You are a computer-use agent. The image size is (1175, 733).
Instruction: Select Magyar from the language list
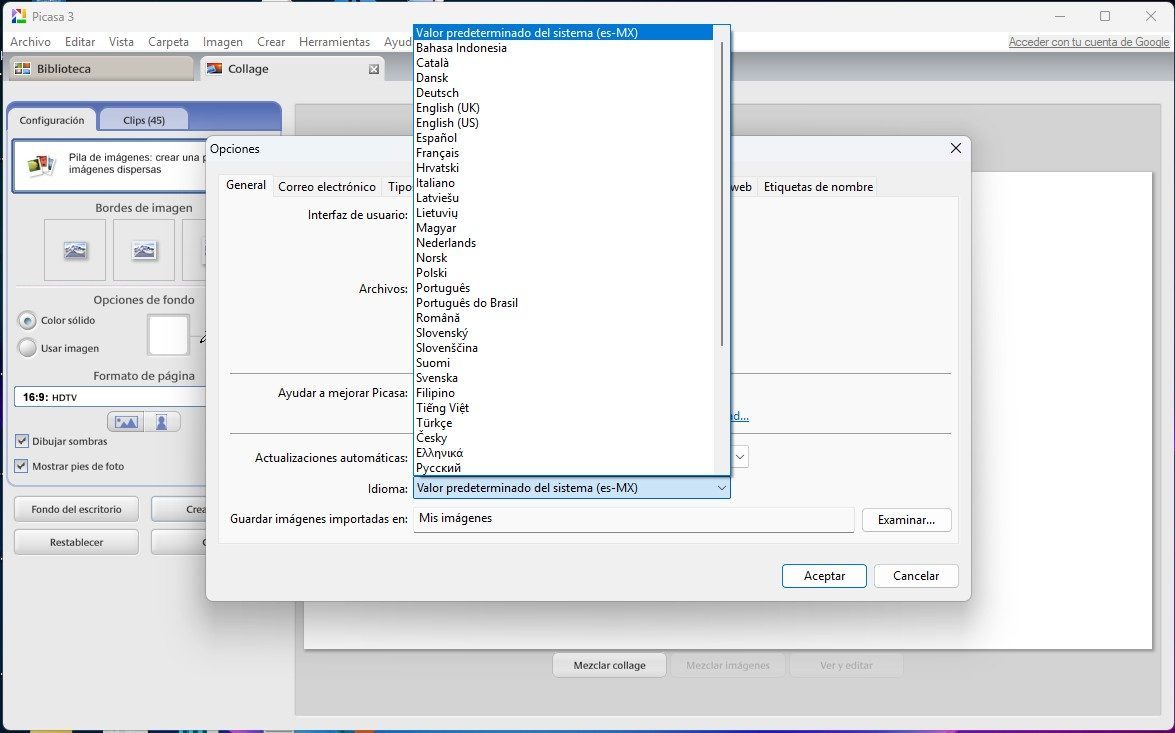[564, 228]
